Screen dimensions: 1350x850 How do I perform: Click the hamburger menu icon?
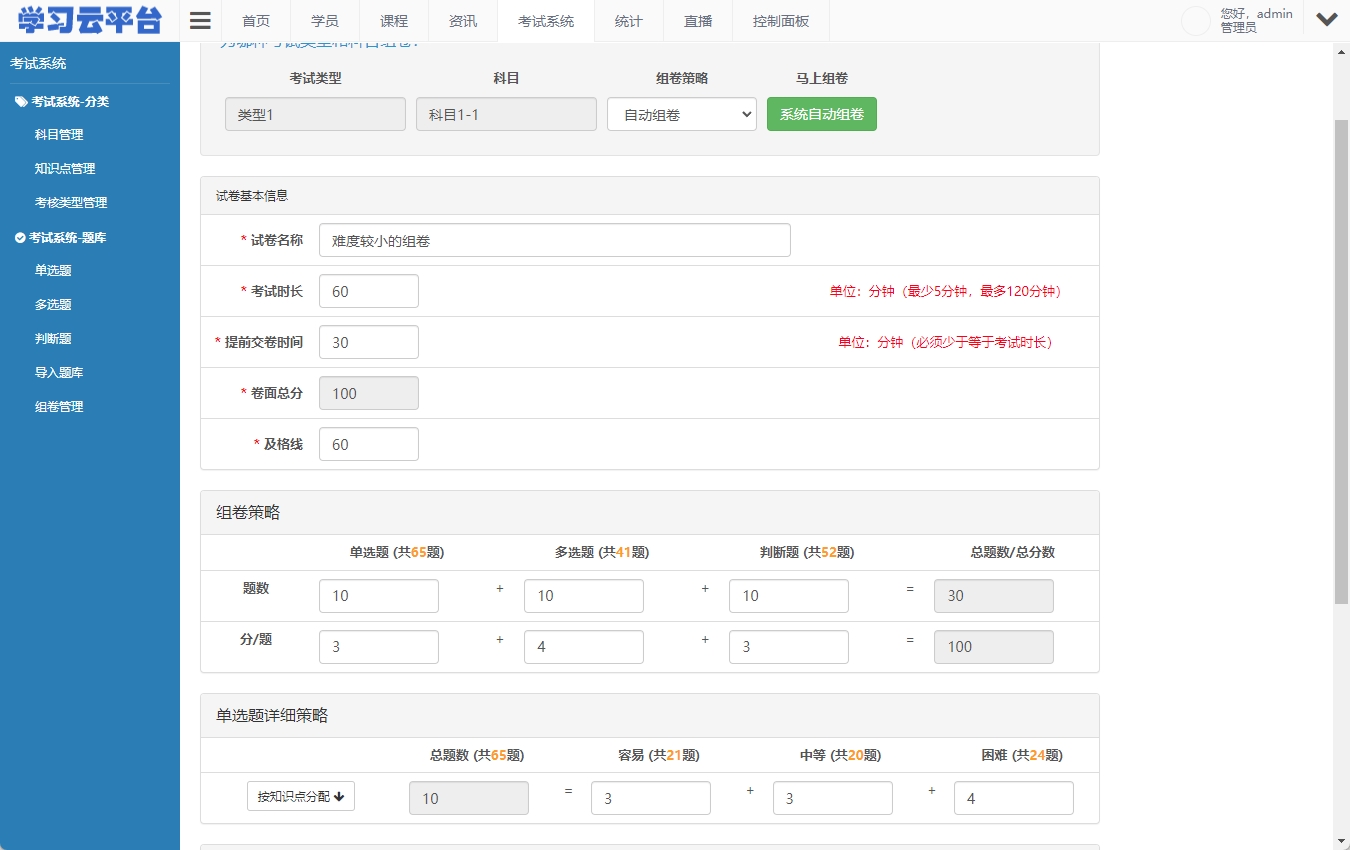coord(199,20)
